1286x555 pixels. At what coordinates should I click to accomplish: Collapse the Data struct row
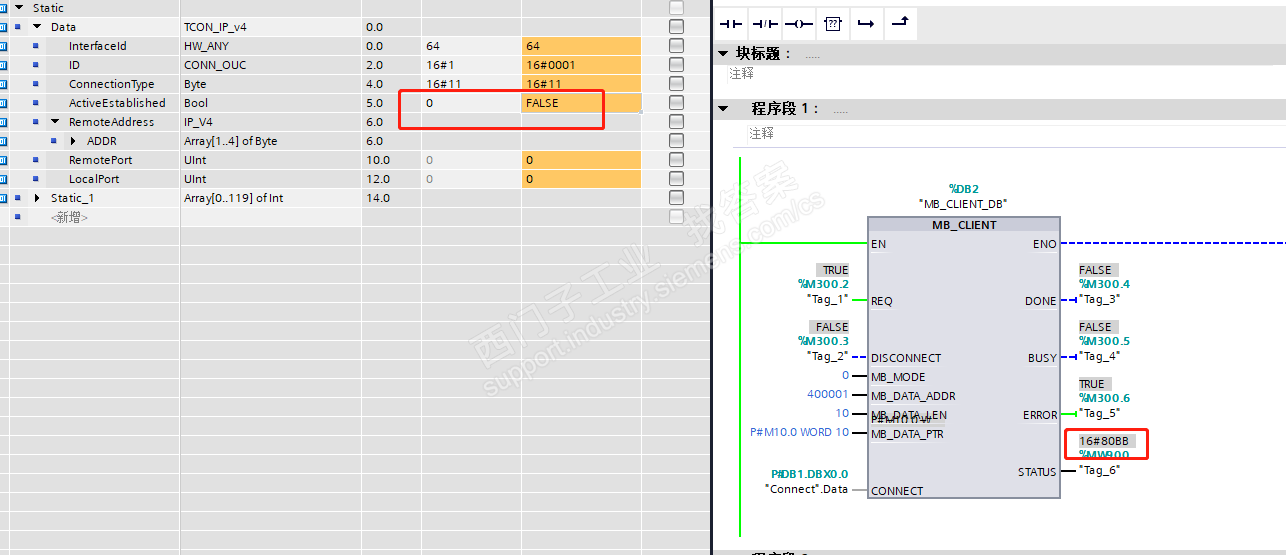37,27
